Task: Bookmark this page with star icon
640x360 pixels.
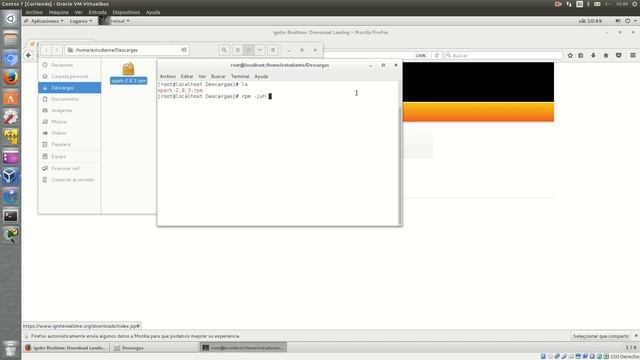Action: click(x=570, y=55)
